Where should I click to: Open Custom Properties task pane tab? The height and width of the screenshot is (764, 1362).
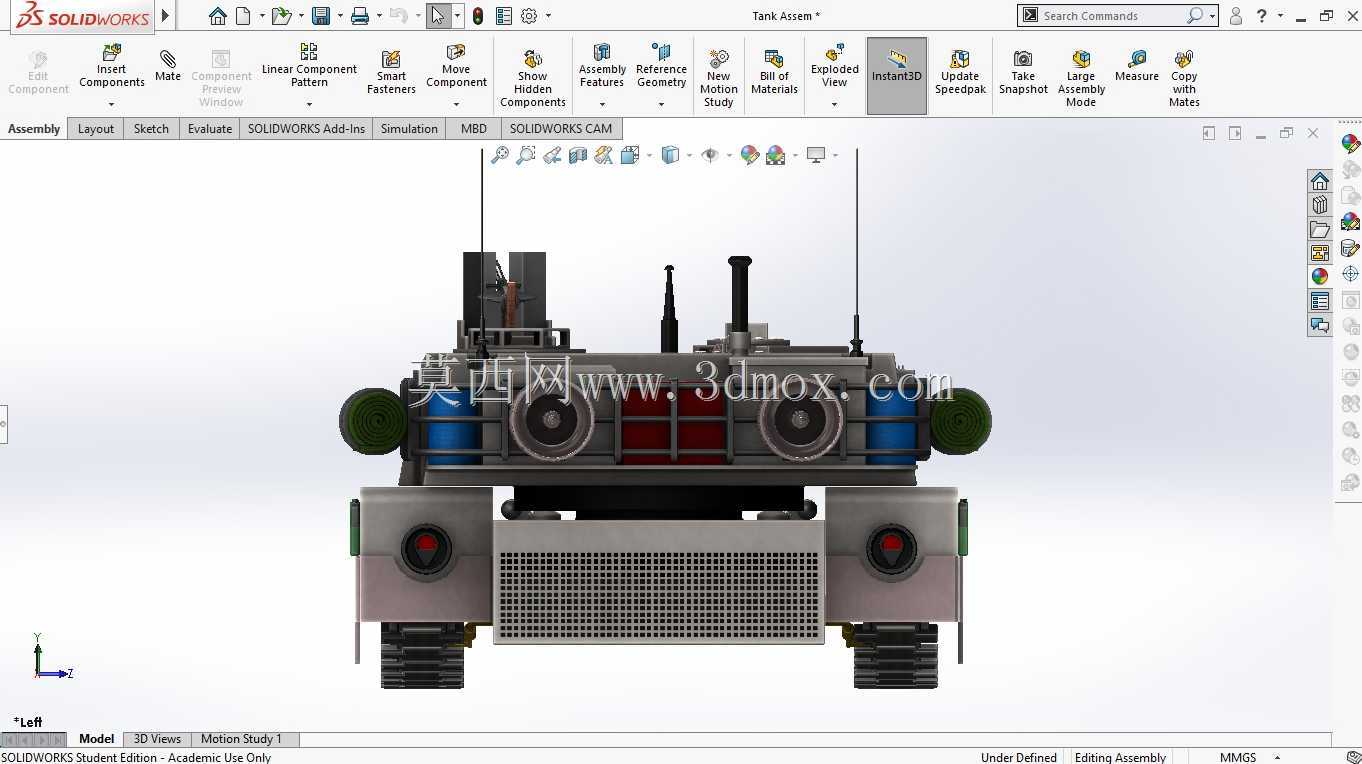point(1320,301)
